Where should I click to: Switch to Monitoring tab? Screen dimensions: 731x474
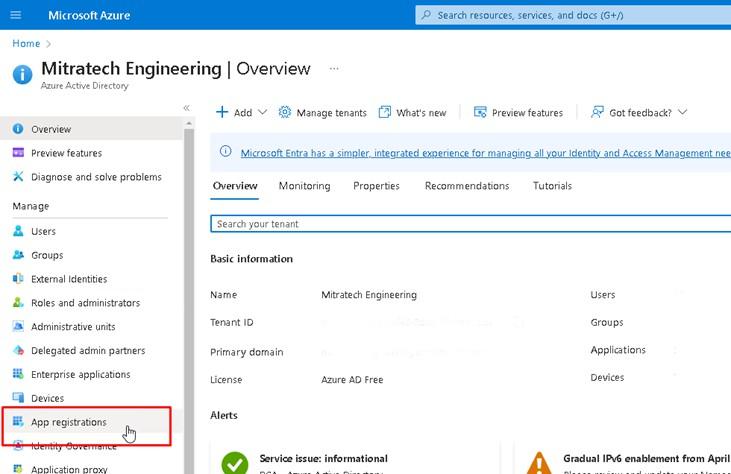[x=304, y=186]
